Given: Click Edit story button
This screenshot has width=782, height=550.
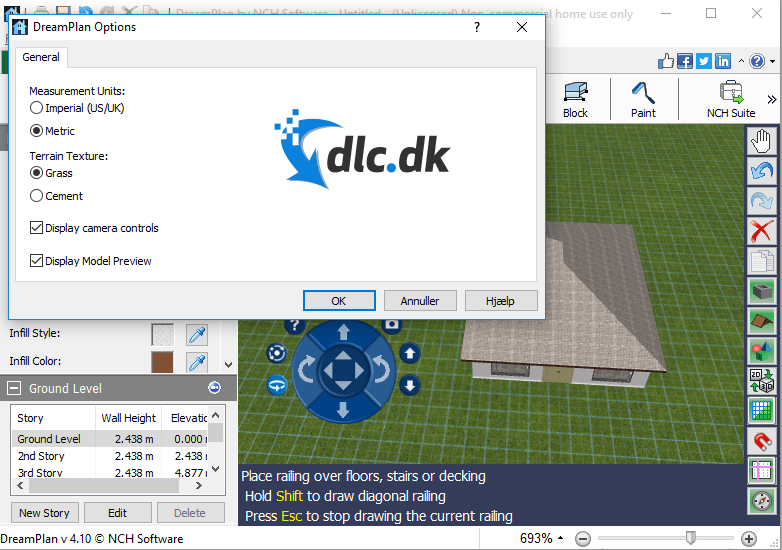Looking at the screenshot, I should coord(118,513).
